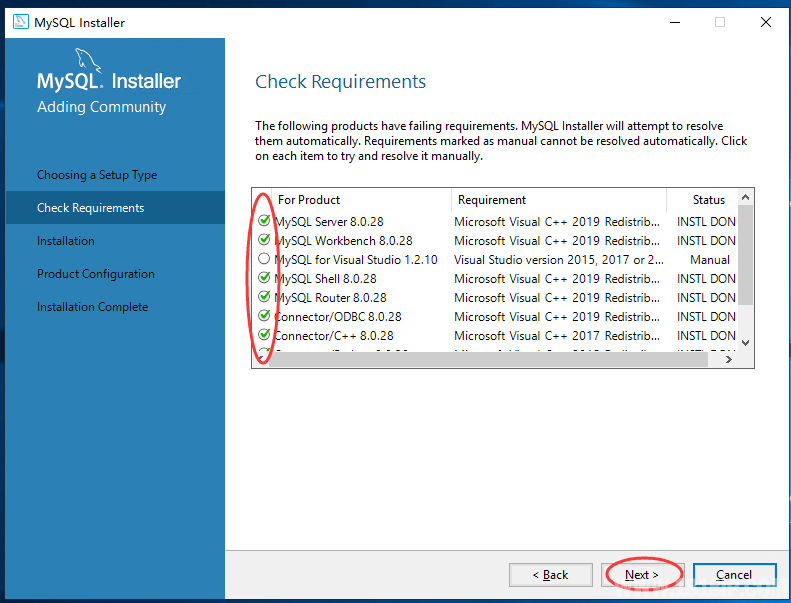Select the MySQL Server 8.0.28 row
The image size is (791, 603).
click(495, 222)
